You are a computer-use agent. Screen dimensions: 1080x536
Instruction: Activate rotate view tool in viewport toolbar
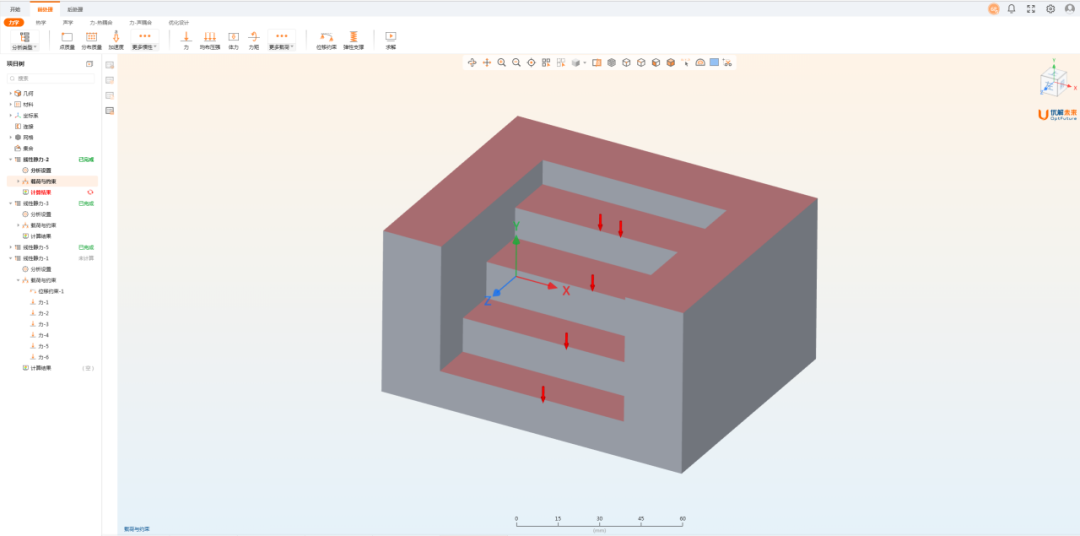coord(472,63)
